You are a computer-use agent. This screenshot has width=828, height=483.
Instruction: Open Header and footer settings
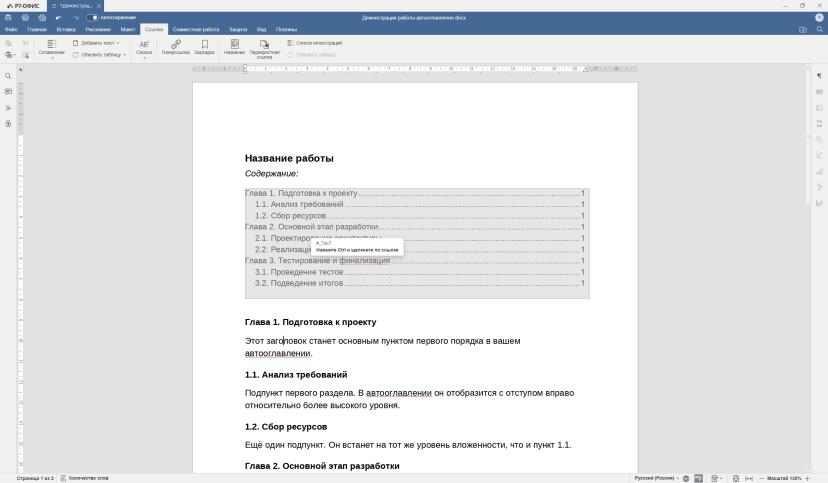819,124
